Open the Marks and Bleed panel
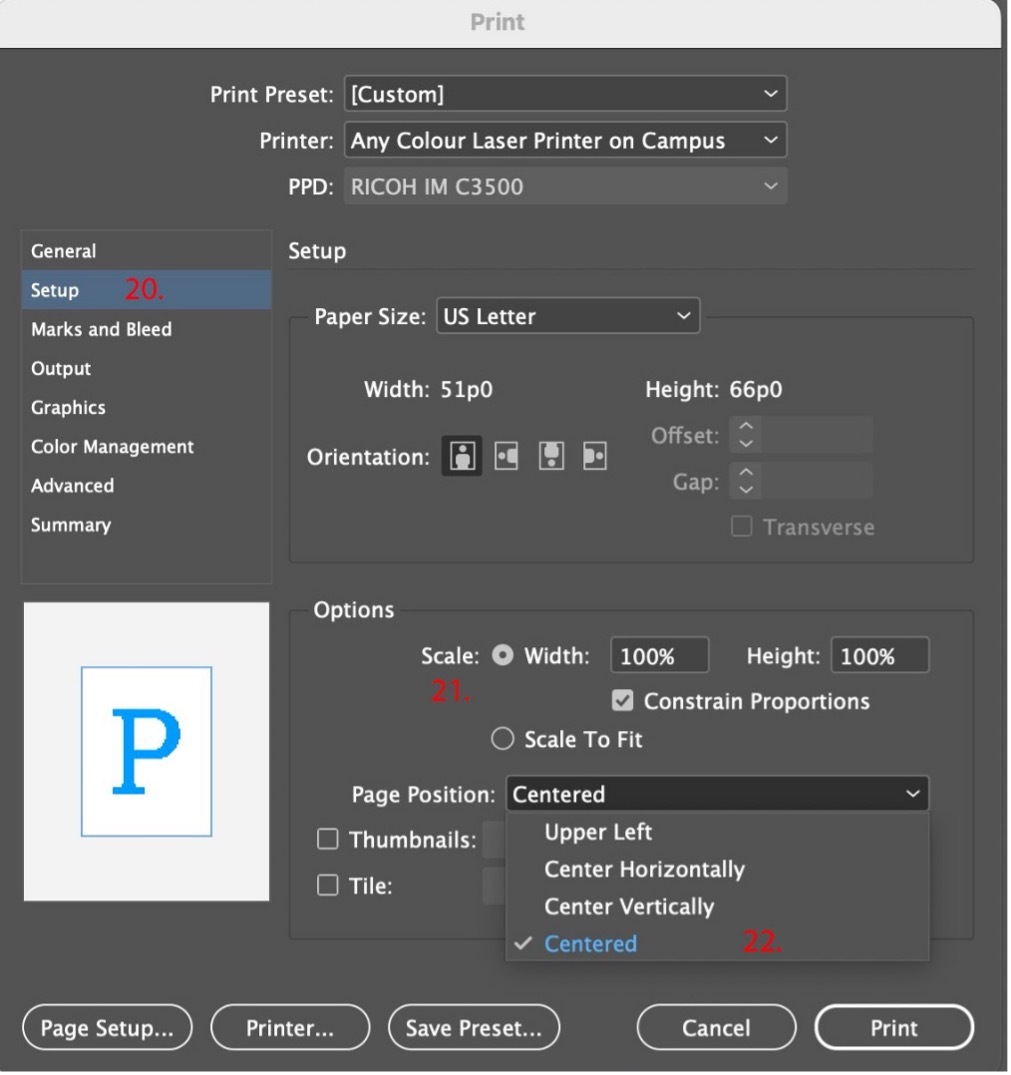1011x1075 pixels. tap(147, 330)
